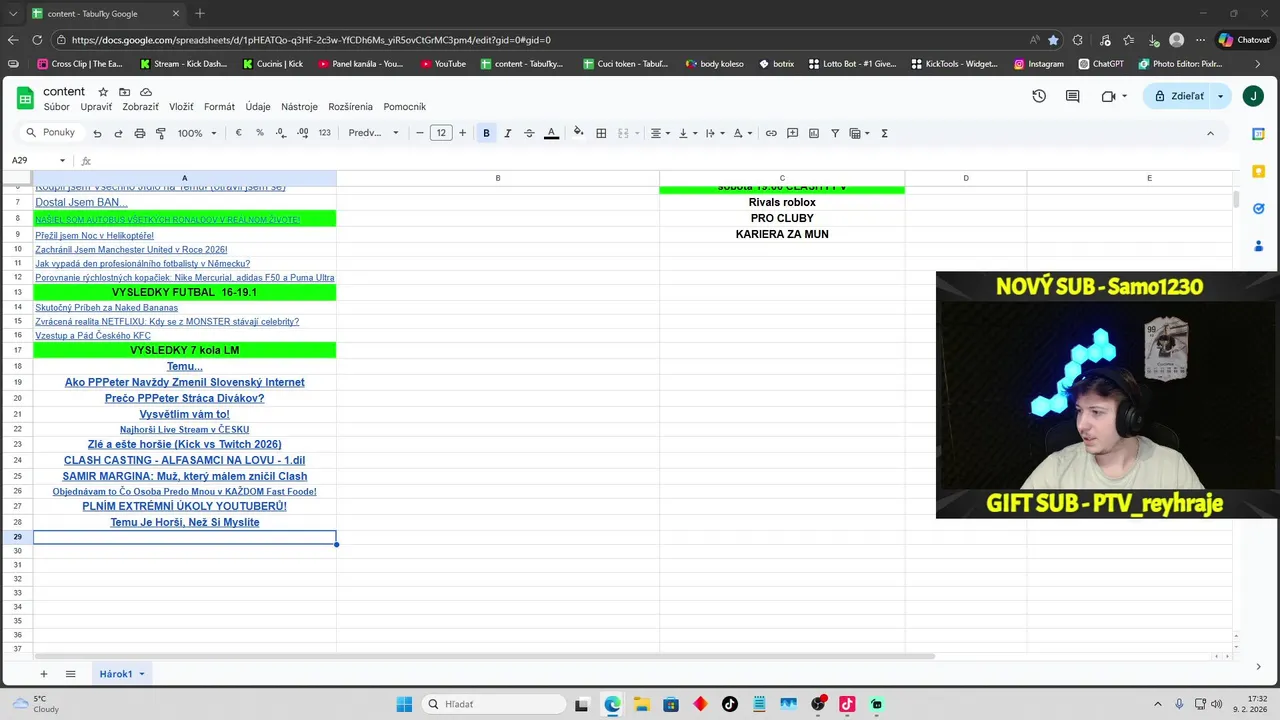Screen dimensions: 1280x720
Task: Open the Formát menu
Action: 219,107
